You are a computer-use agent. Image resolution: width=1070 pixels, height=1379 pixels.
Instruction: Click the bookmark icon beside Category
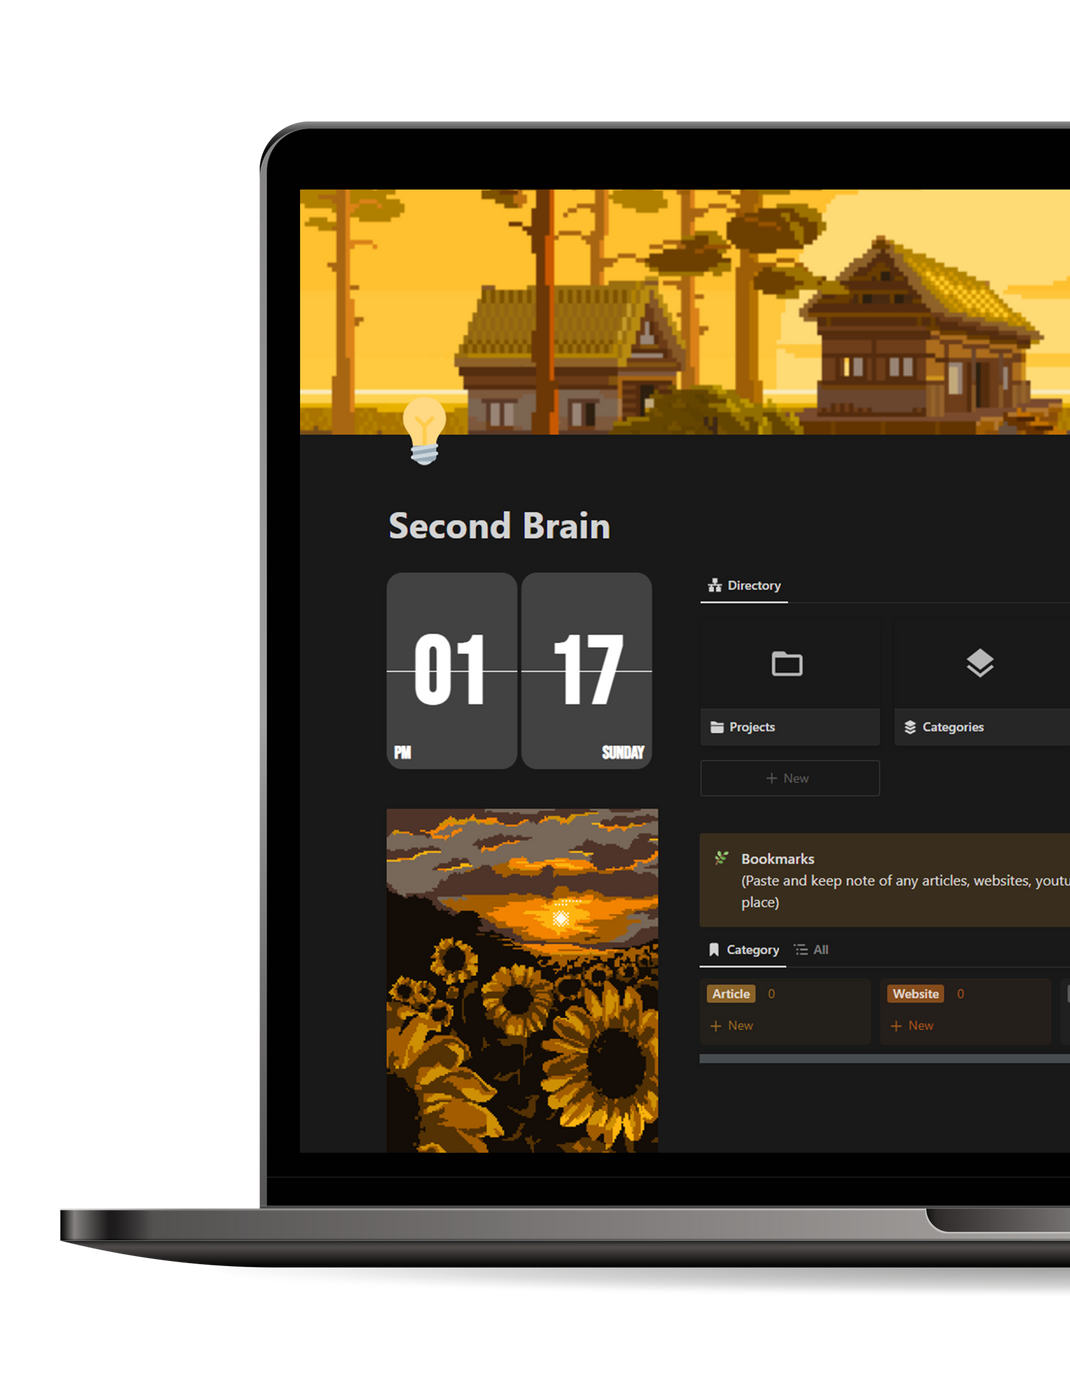[x=715, y=949]
